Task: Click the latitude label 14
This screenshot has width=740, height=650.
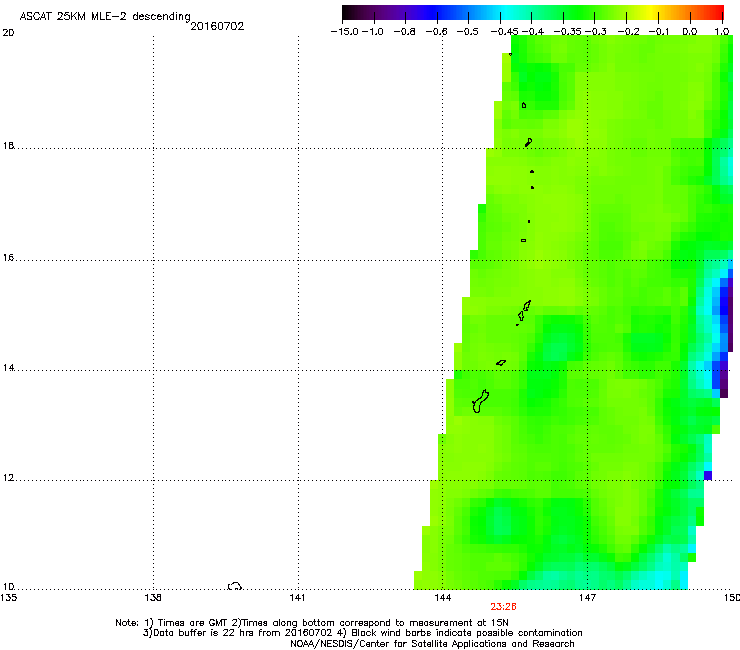Action: (8, 368)
